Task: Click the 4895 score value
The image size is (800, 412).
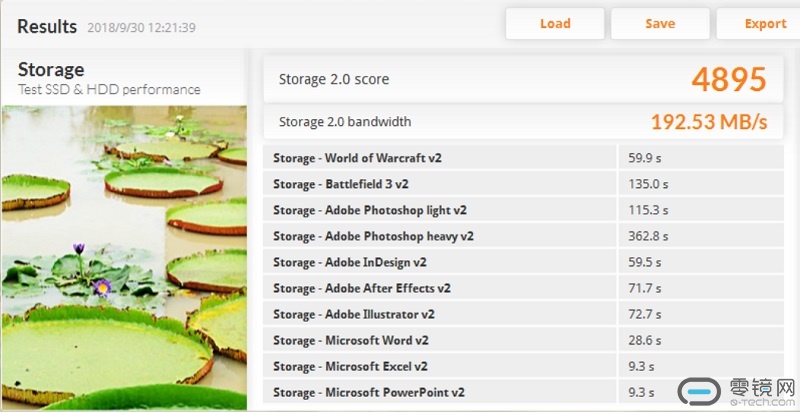Action: coord(728,79)
